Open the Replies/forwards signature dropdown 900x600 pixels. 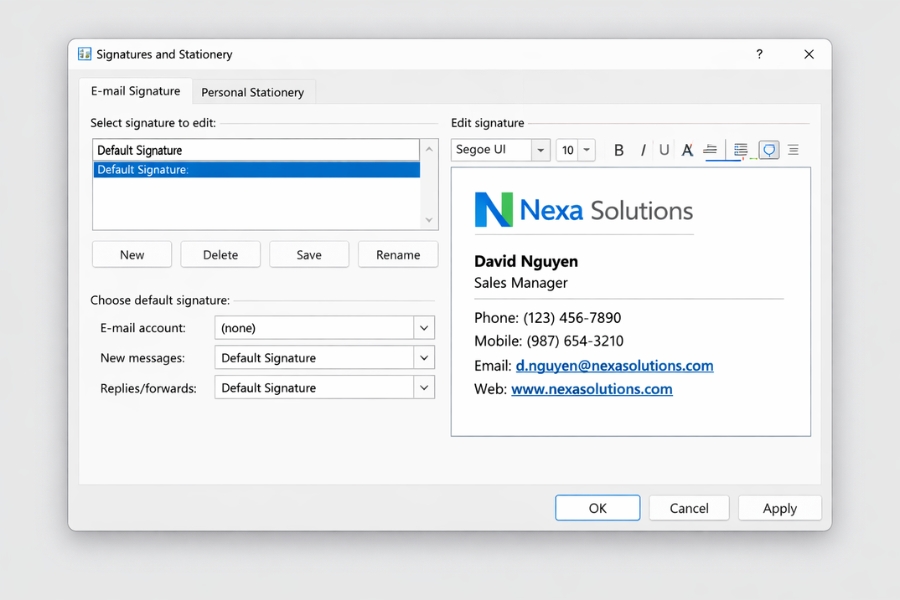(422, 387)
